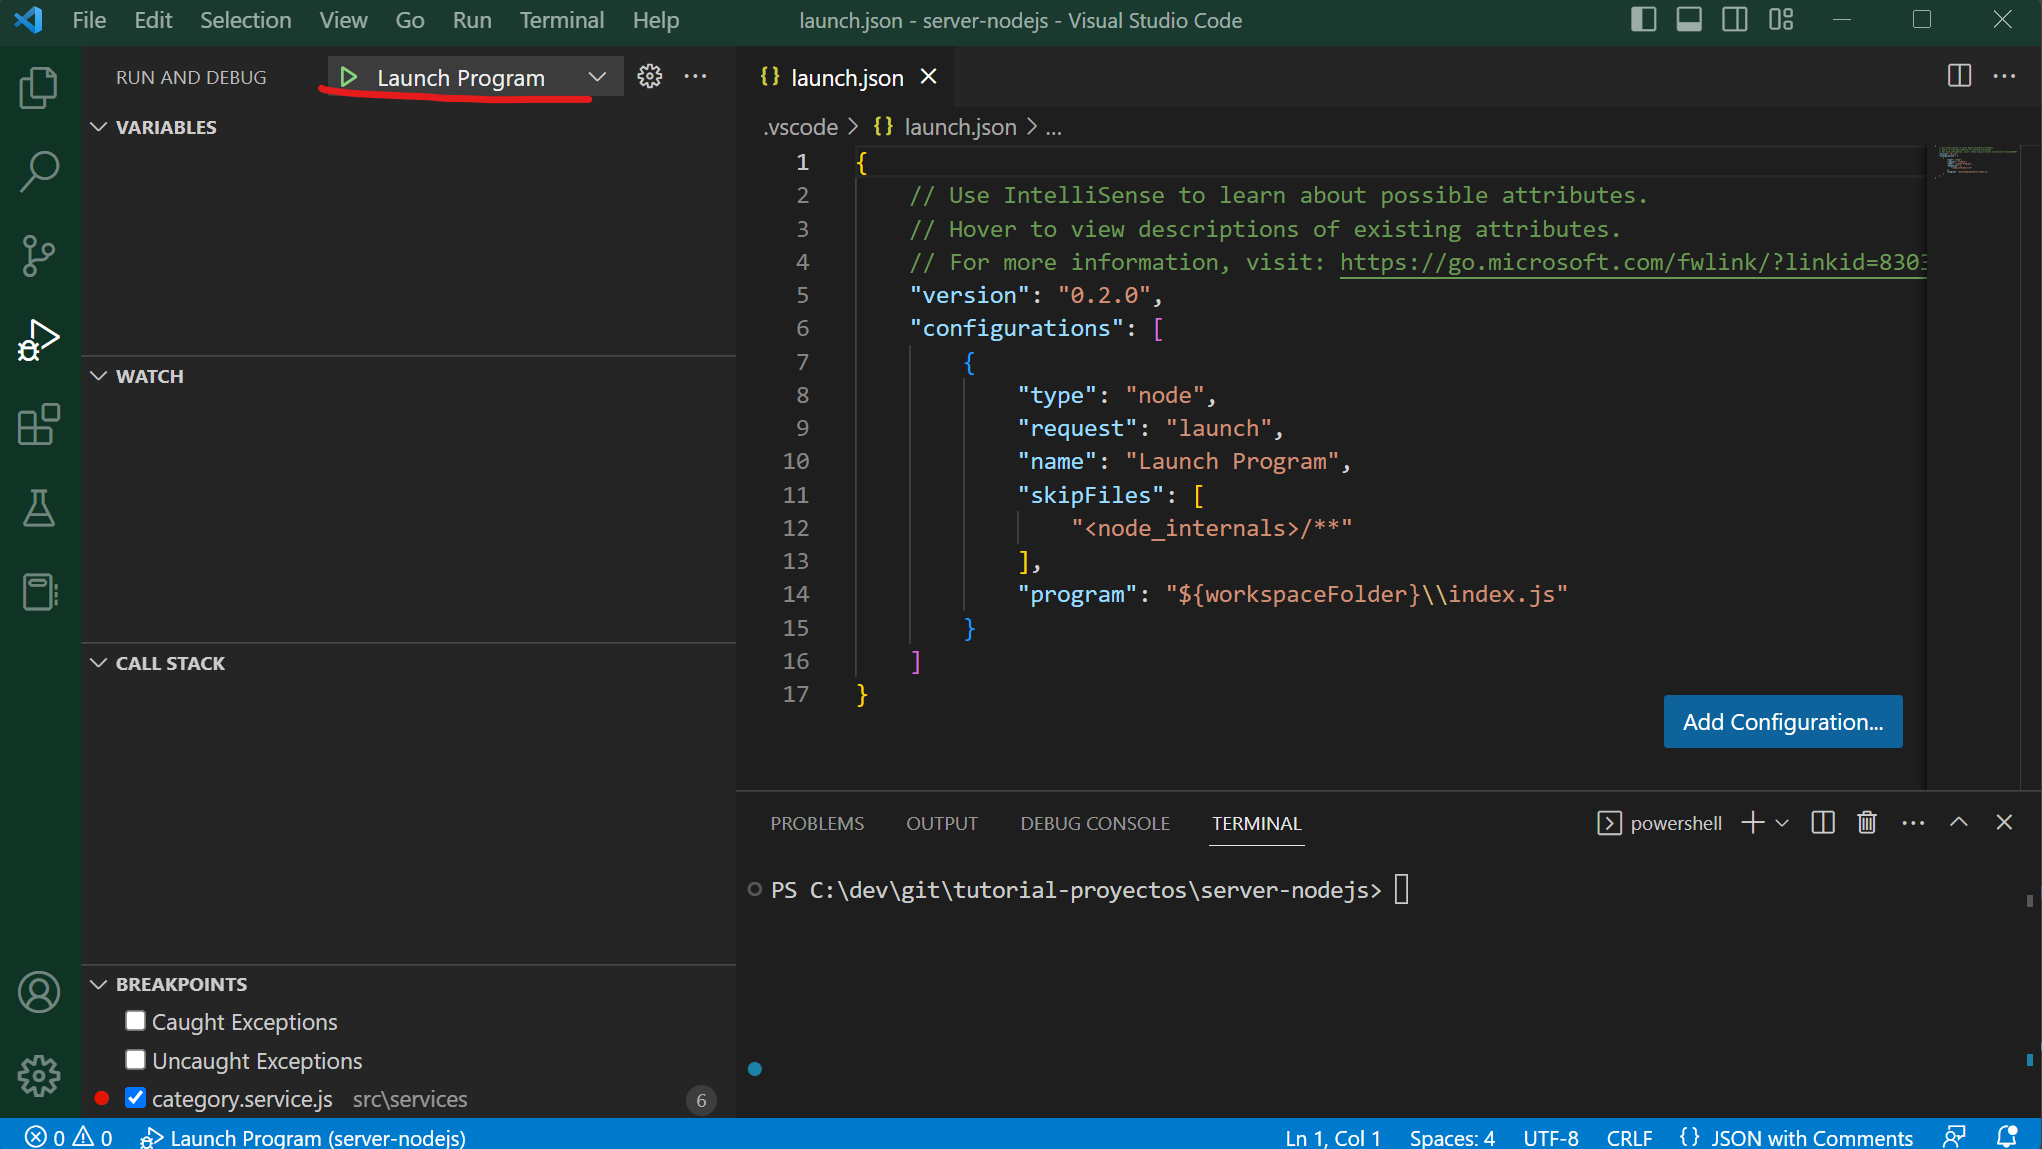The height and width of the screenshot is (1149, 2042).
Task: Click the Add Configuration button
Action: tap(1782, 721)
